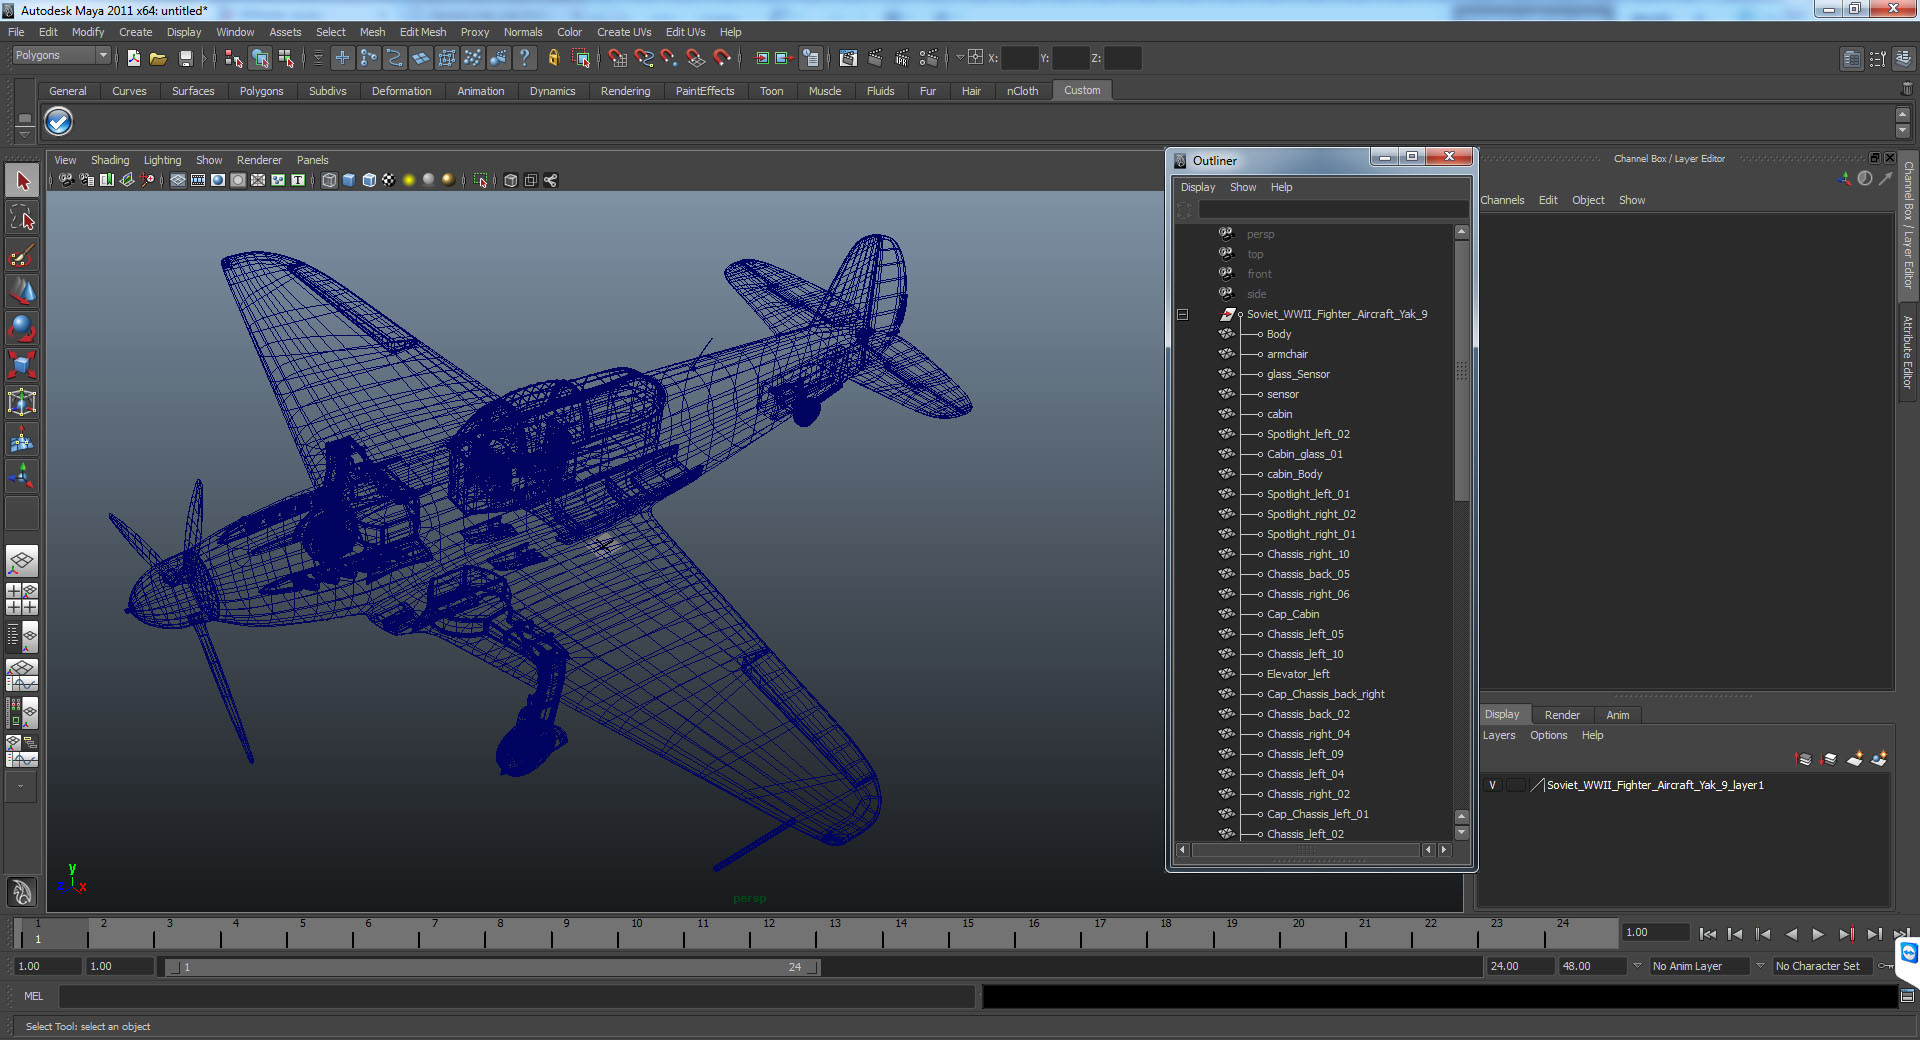Toggle textured display checker icon
Image resolution: width=1920 pixels, height=1040 pixels.
click(x=389, y=180)
